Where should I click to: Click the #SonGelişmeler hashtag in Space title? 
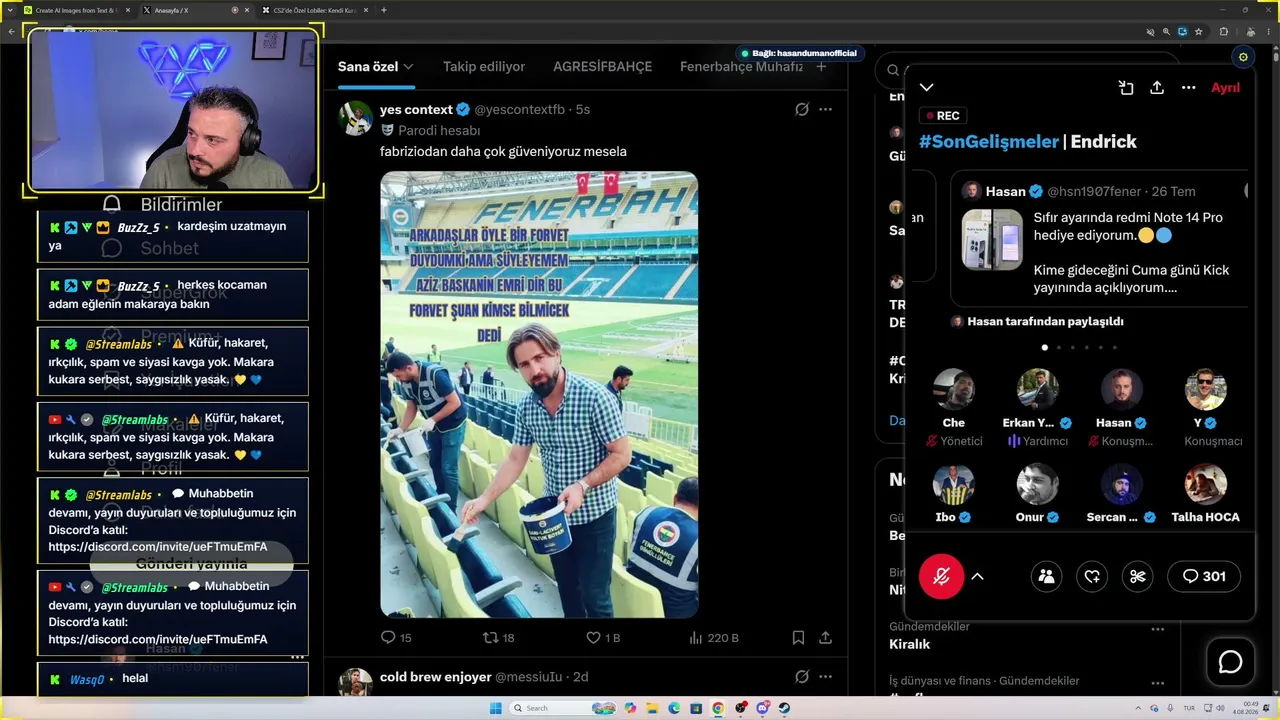(x=988, y=142)
